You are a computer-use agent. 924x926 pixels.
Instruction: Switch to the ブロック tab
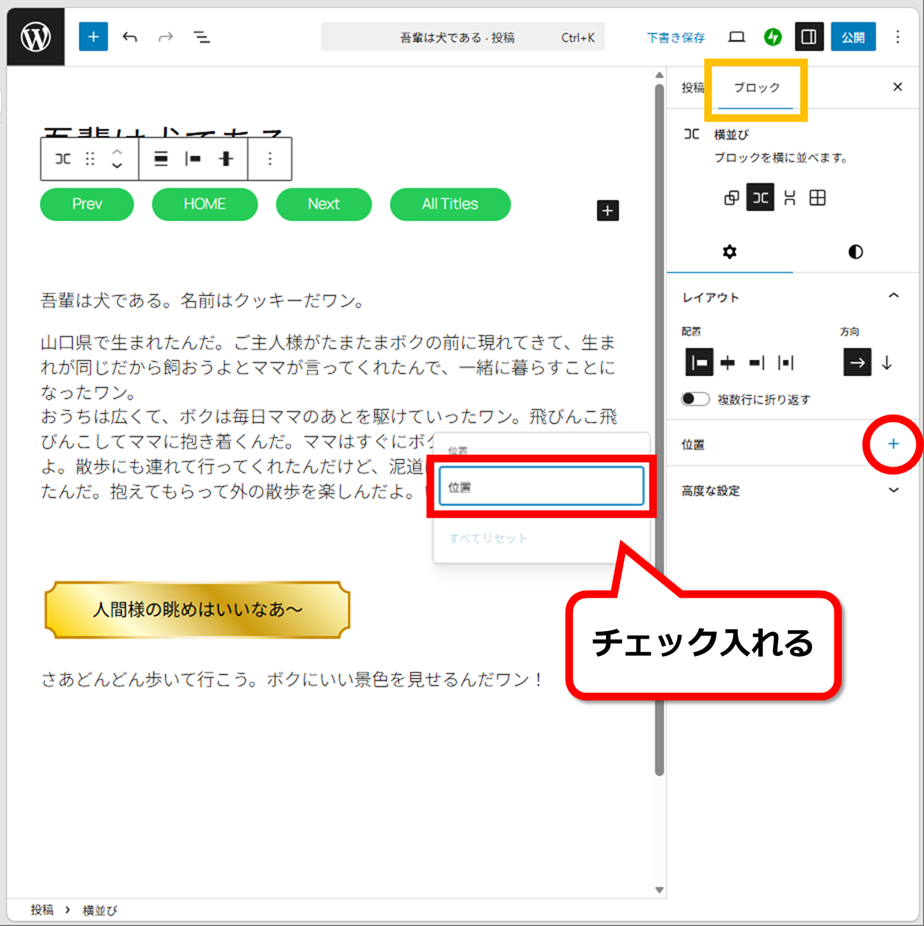click(x=757, y=88)
